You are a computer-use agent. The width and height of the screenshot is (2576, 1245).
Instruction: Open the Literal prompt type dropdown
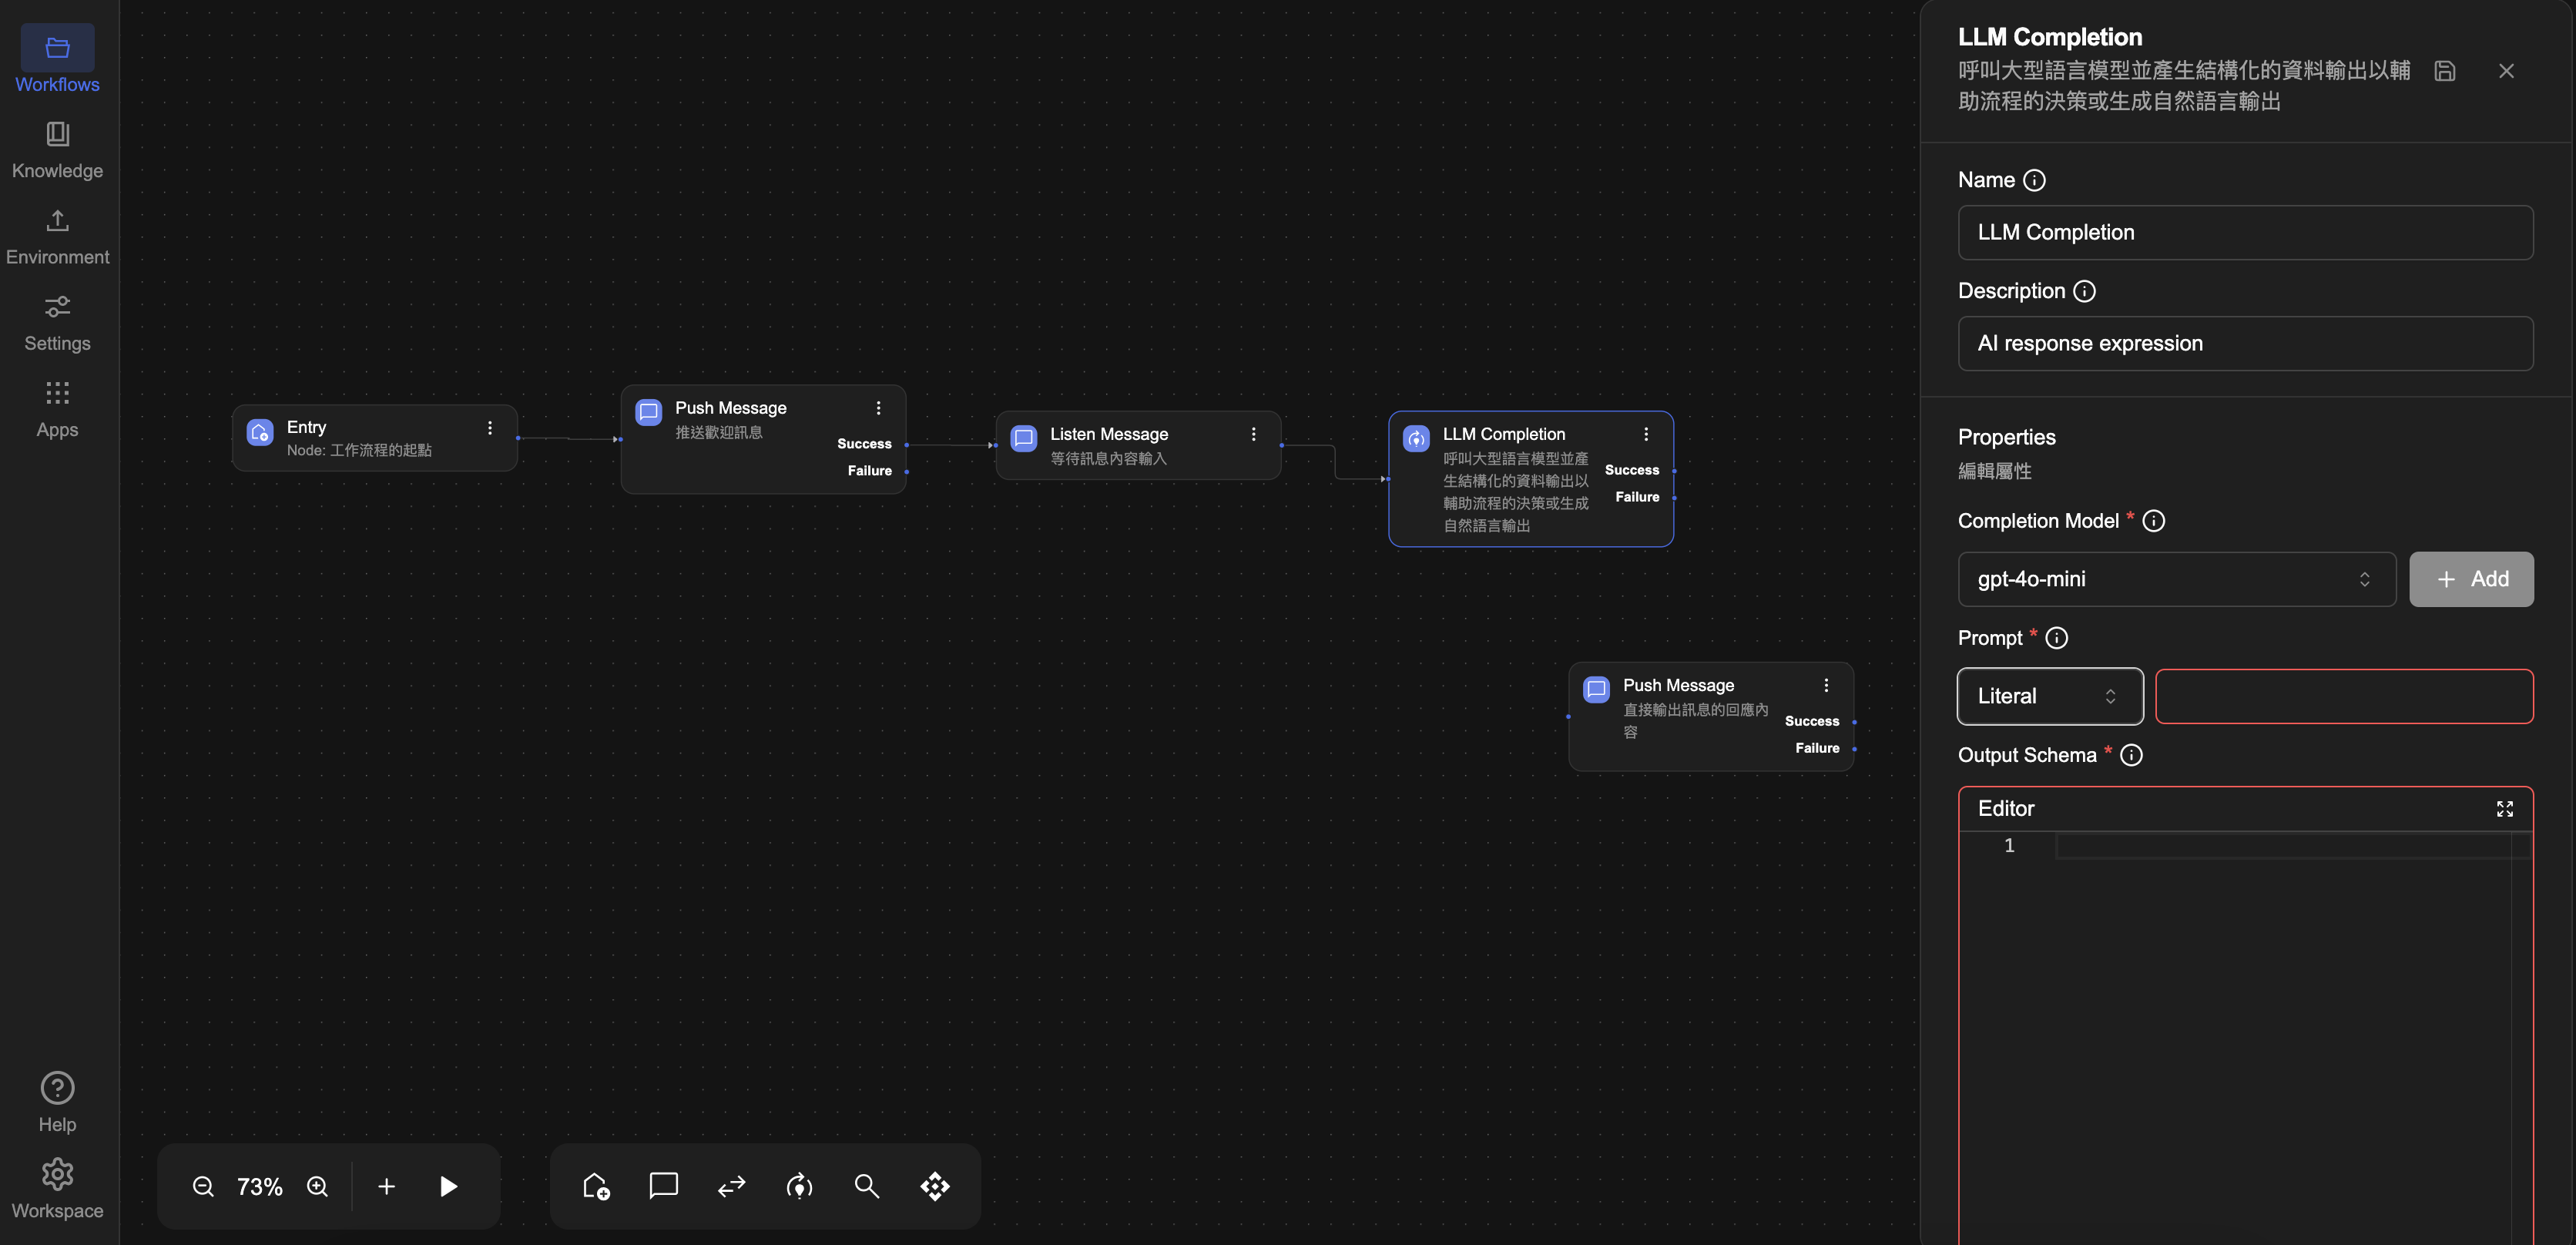(x=2049, y=696)
